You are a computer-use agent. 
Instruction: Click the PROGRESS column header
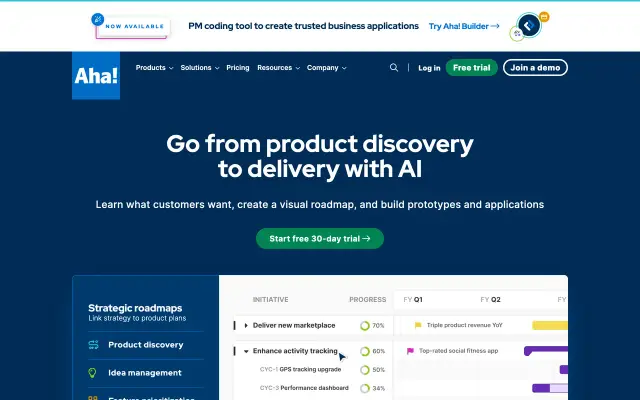tap(367, 300)
